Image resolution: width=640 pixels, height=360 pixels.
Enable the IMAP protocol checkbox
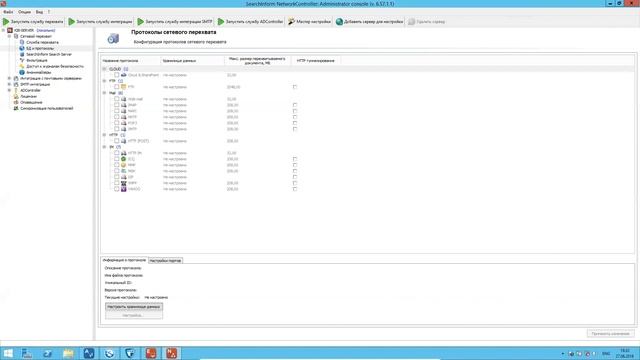(x=117, y=105)
